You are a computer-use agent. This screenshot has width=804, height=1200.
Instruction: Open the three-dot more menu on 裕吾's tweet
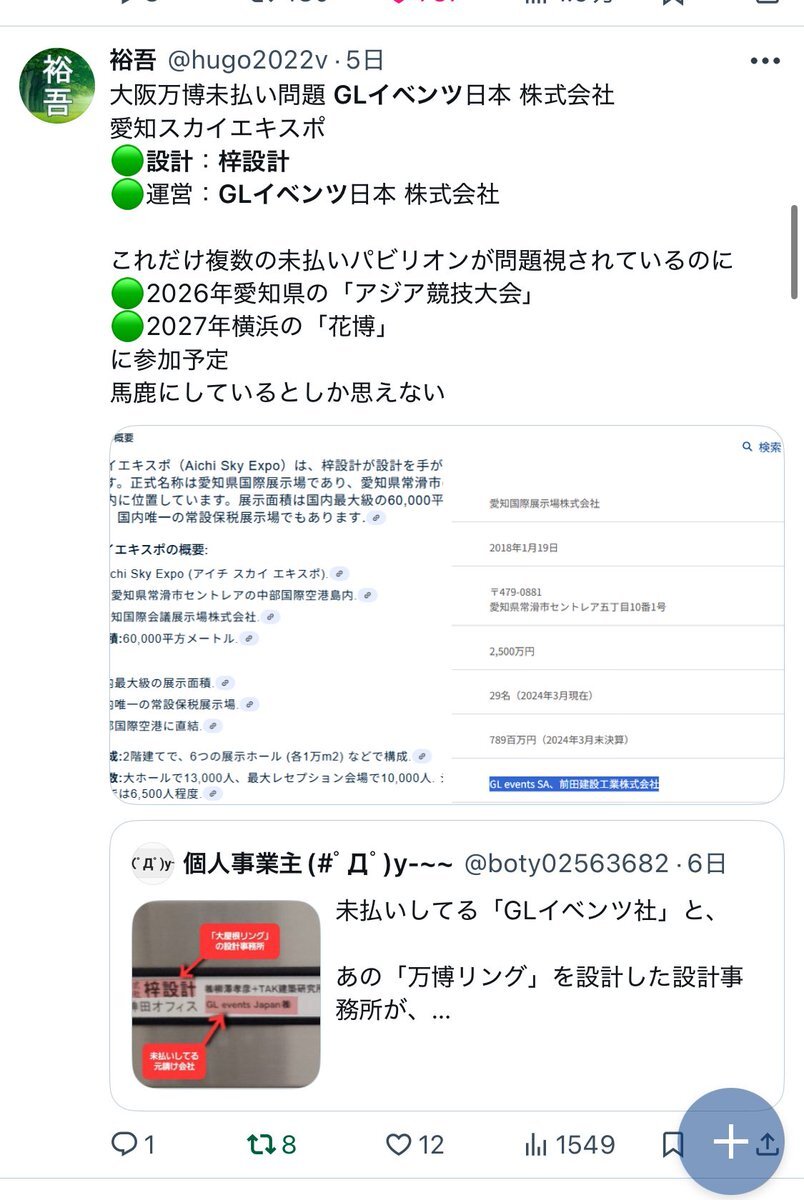(x=764, y=60)
